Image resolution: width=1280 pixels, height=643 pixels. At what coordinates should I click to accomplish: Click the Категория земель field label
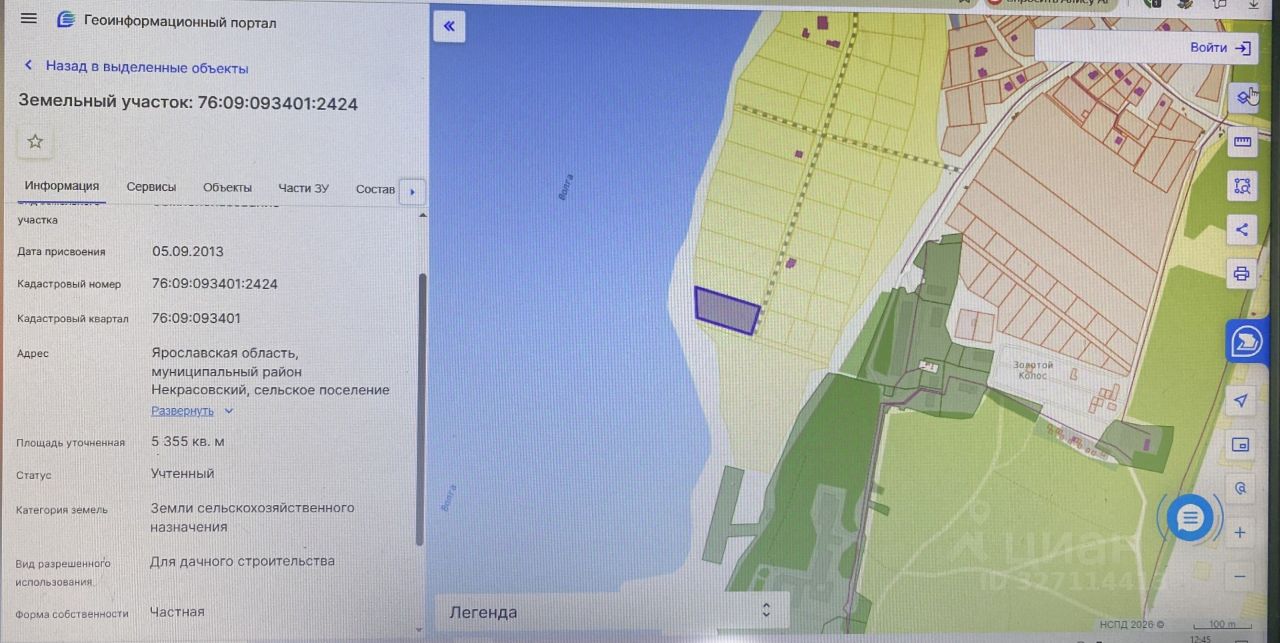click(61, 510)
